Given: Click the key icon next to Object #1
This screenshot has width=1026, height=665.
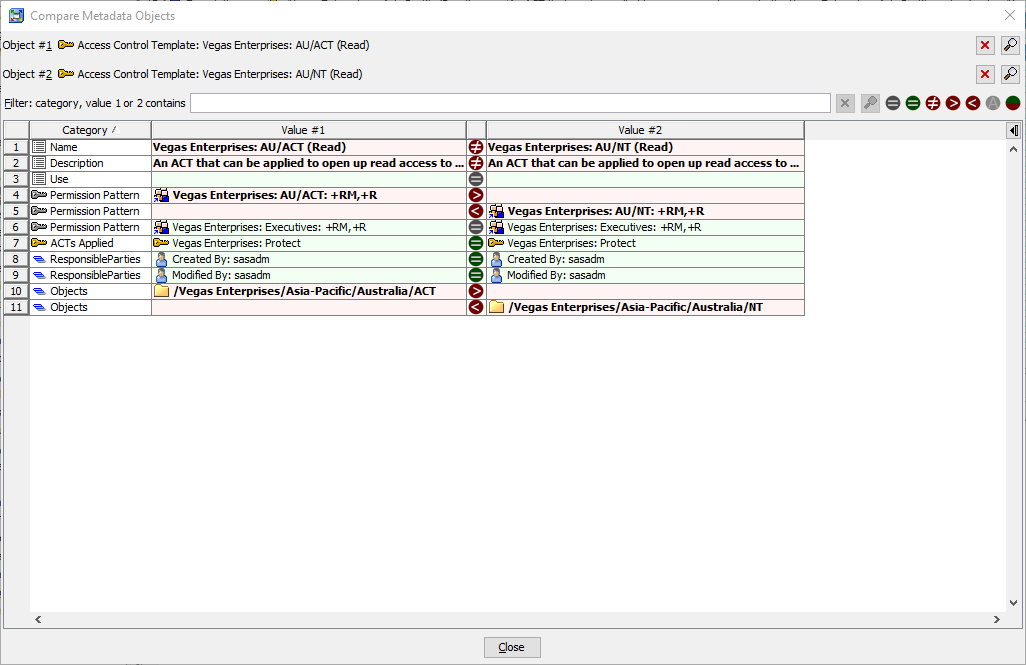Looking at the screenshot, I should tap(65, 45).
